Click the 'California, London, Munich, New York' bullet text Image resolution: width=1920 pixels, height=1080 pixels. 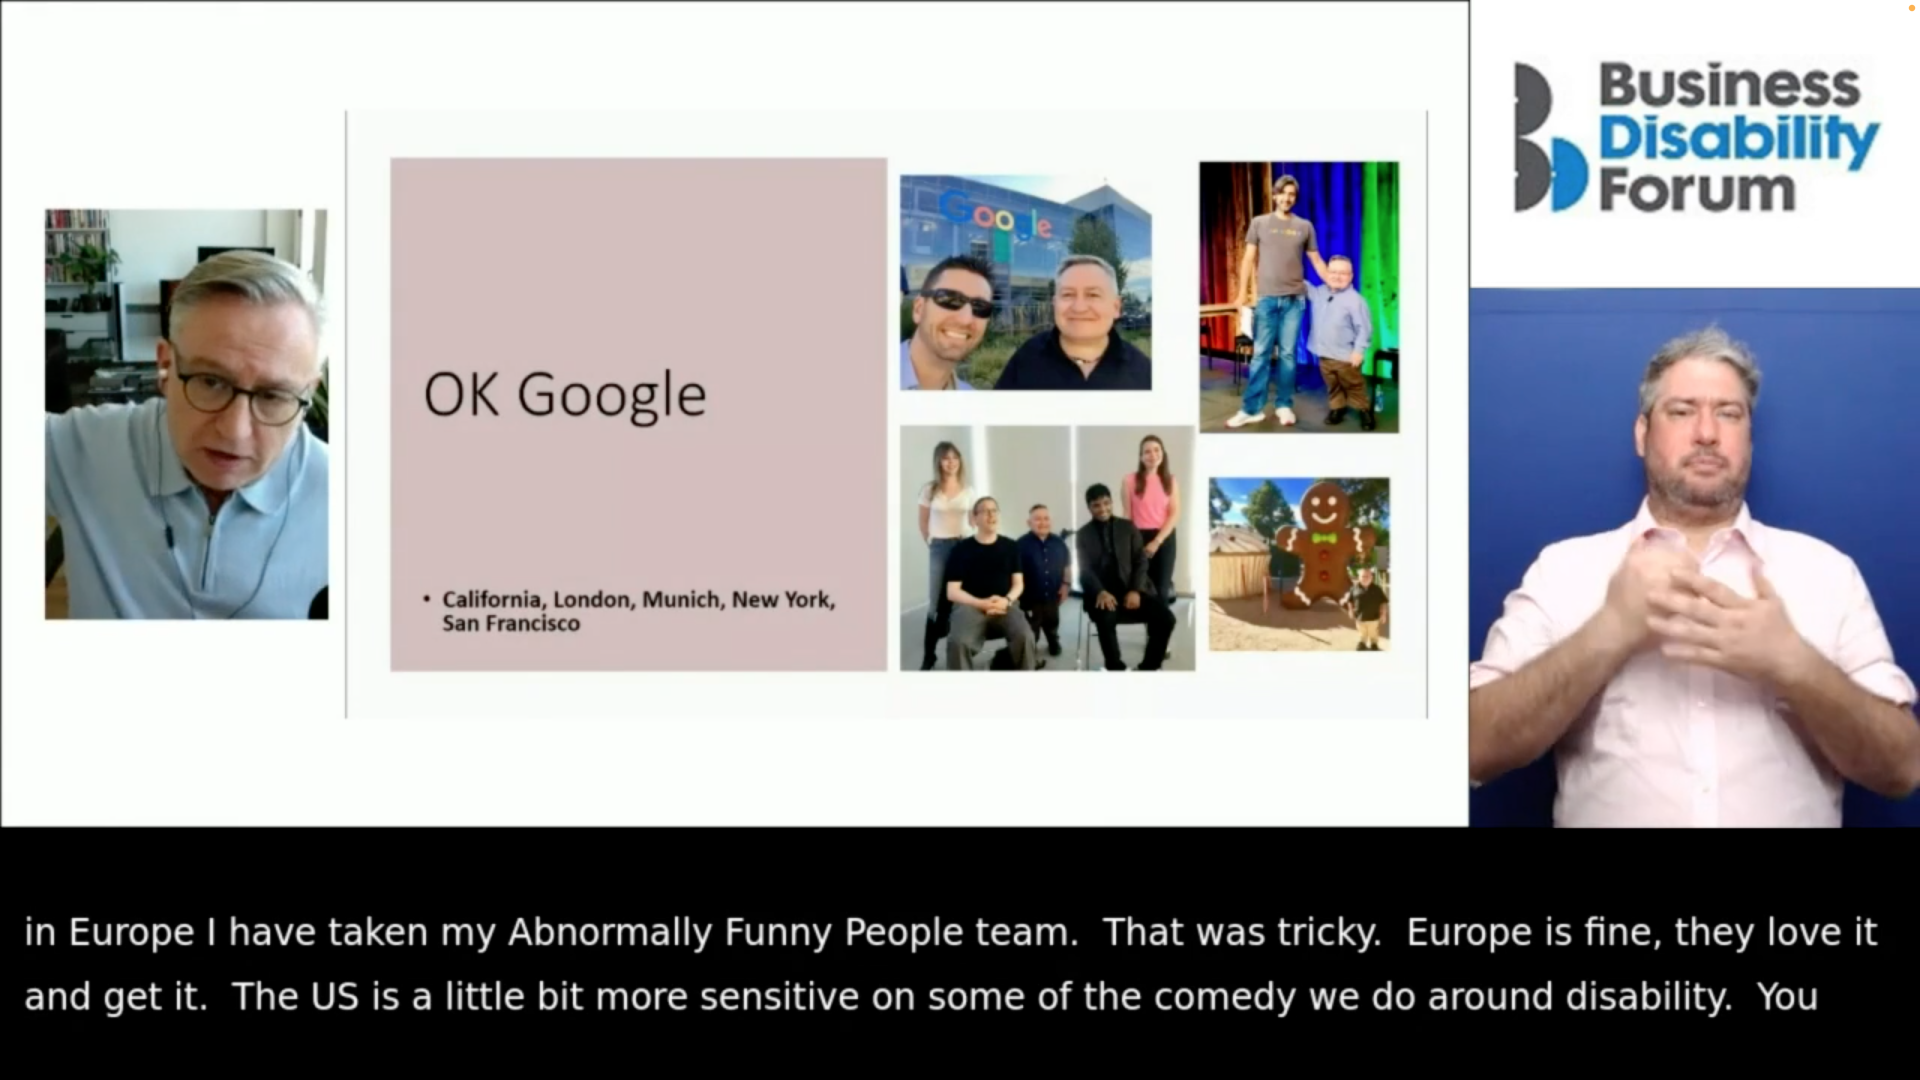coord(638,611)
